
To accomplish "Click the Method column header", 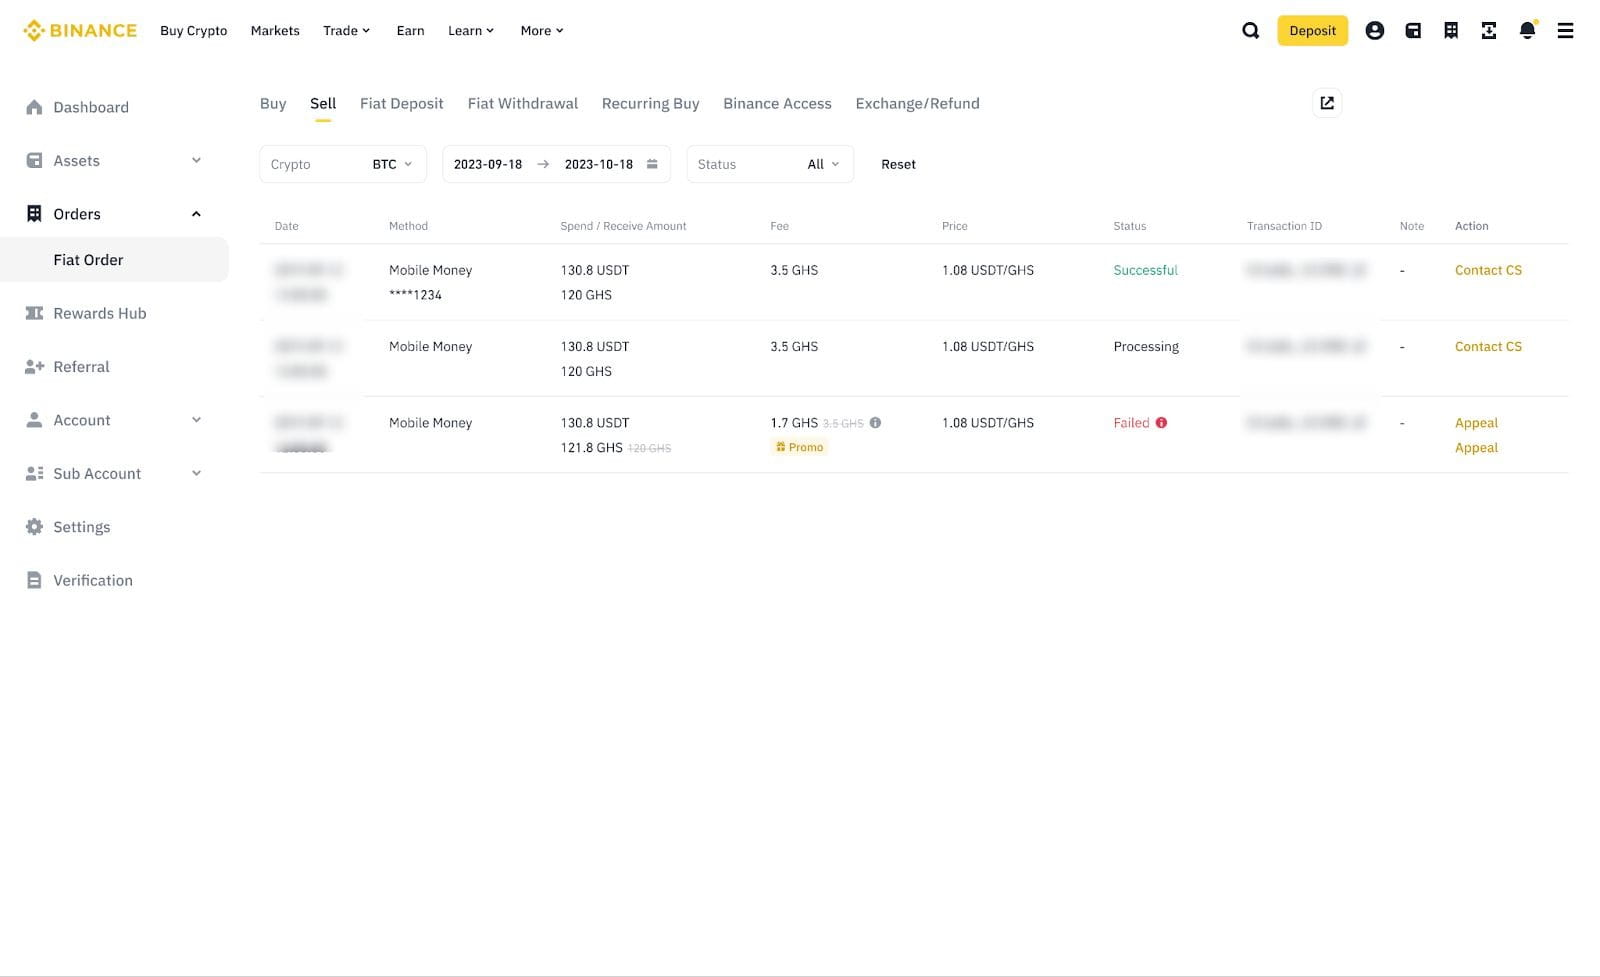I will tap(408, 226).
